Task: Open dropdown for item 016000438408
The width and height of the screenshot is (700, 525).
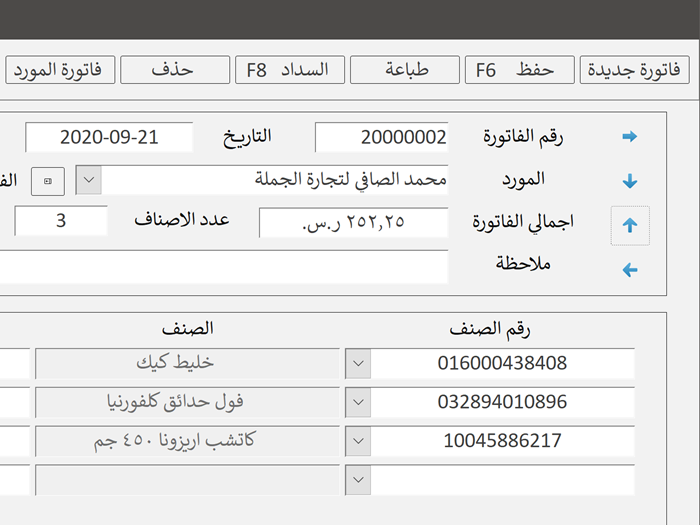Action: click(x=358, y=364)
